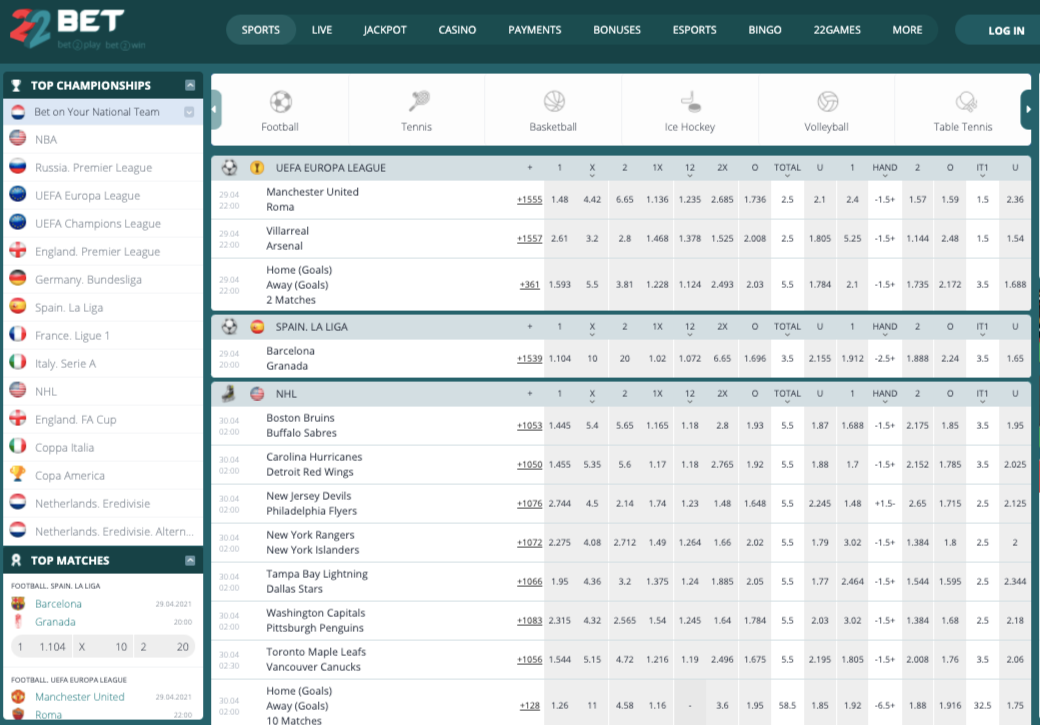Select the Volleyball sport icon
Image resolution: width=1040 pixels, height=725 pixels.
827,102
